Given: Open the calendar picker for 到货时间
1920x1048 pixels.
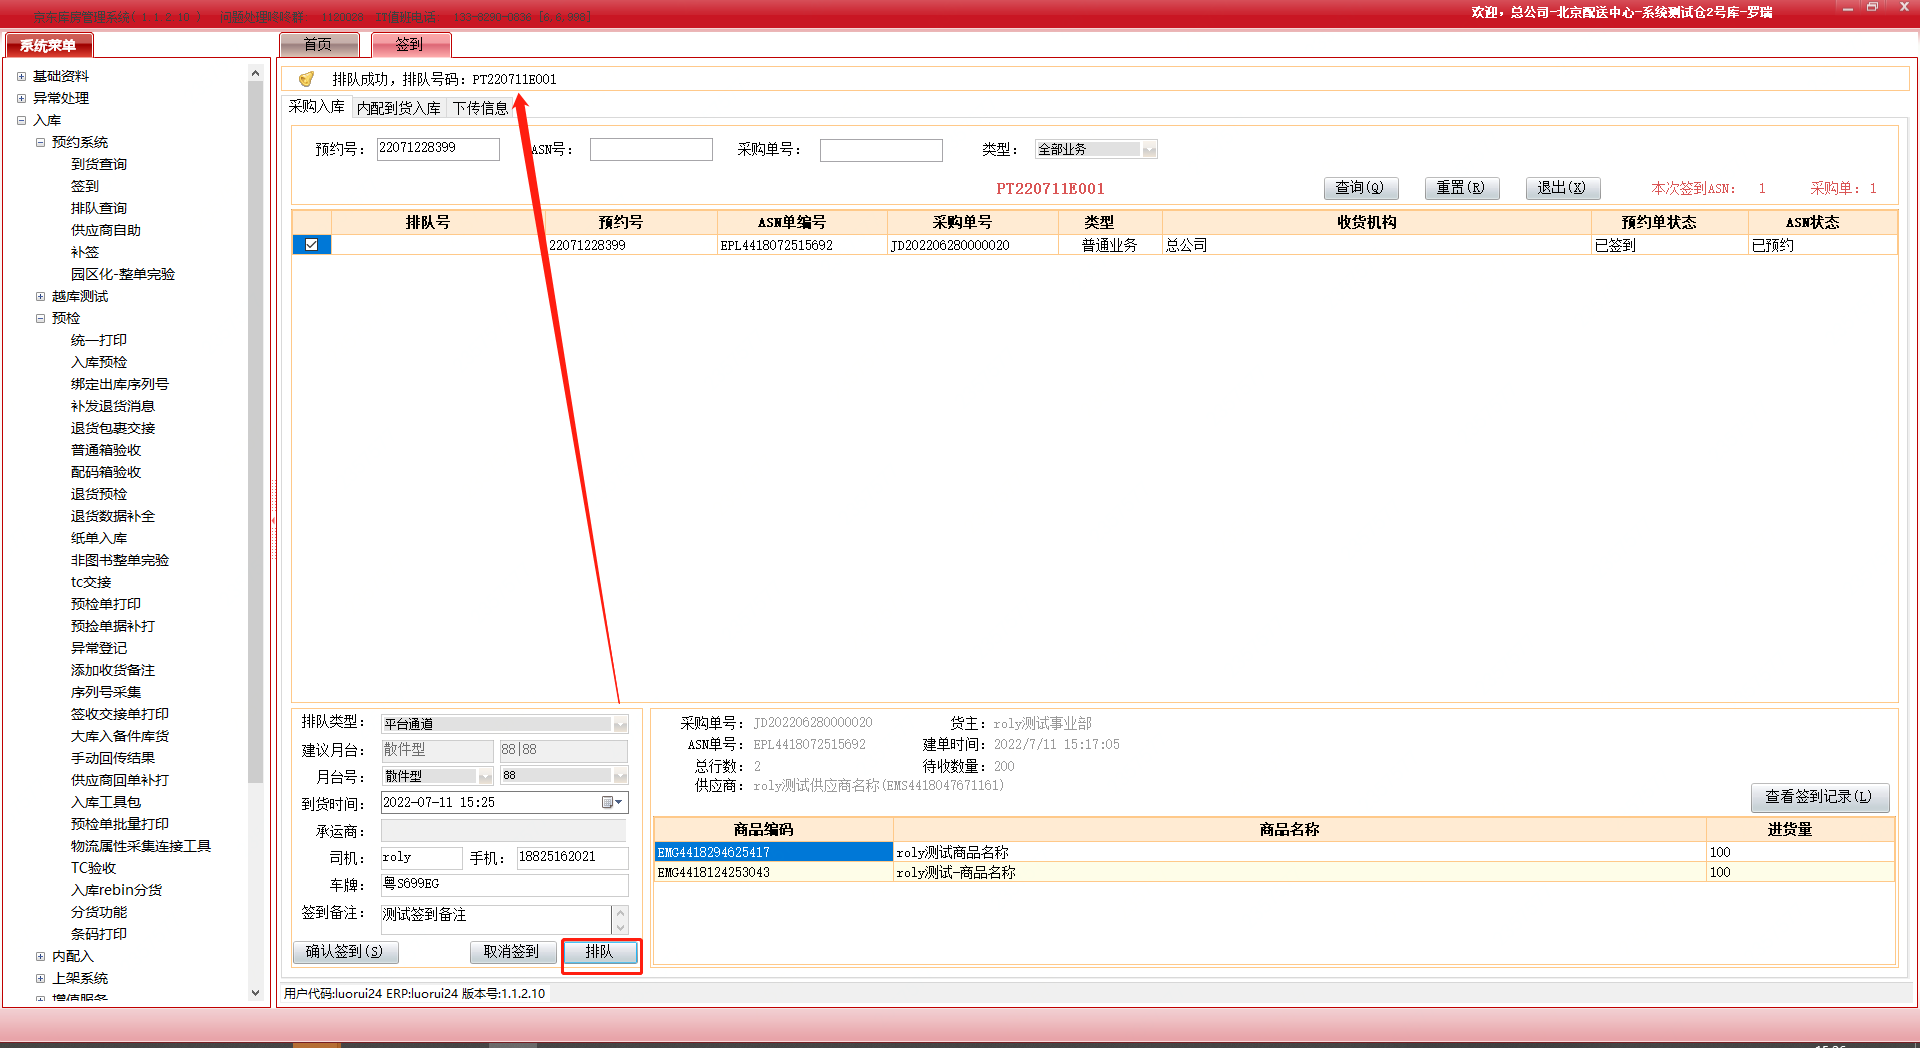Looking at the screenshot, I should tap(613, 802).
